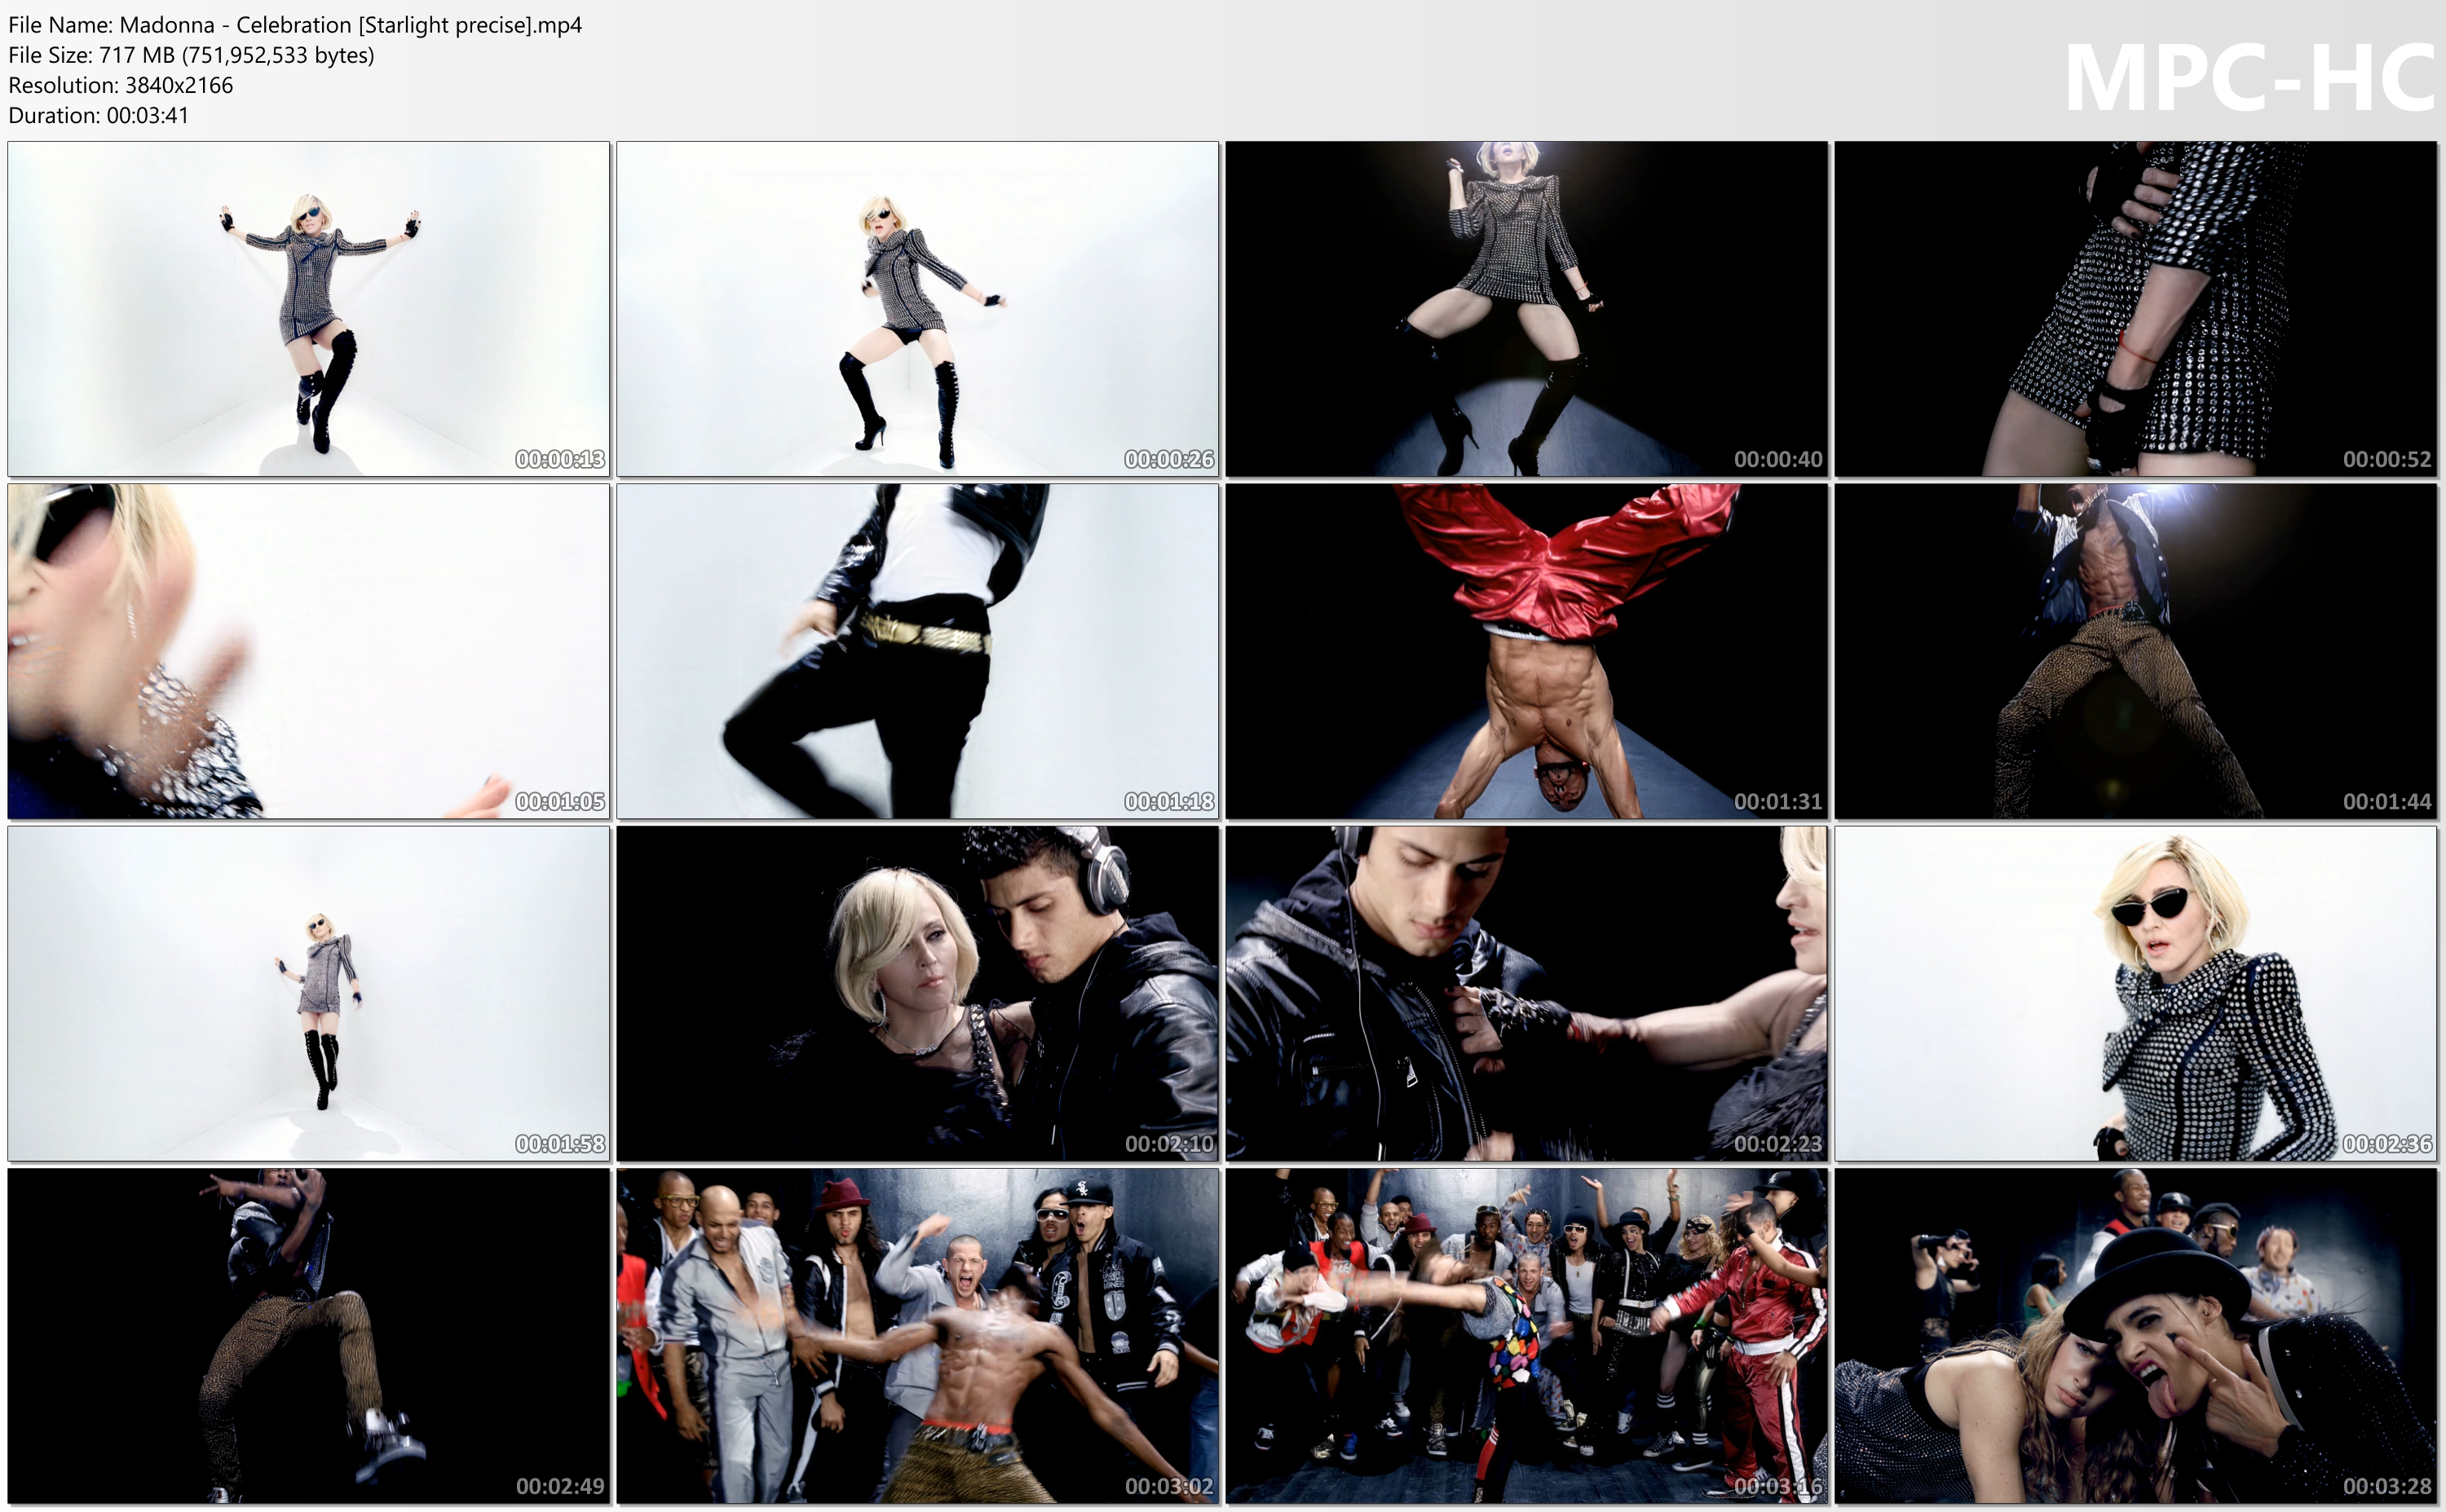Viewport: 2446px width, 1512px height.
Task: Select the 'Duration: 00:03:41' text
Action: [x=99, y=115]
